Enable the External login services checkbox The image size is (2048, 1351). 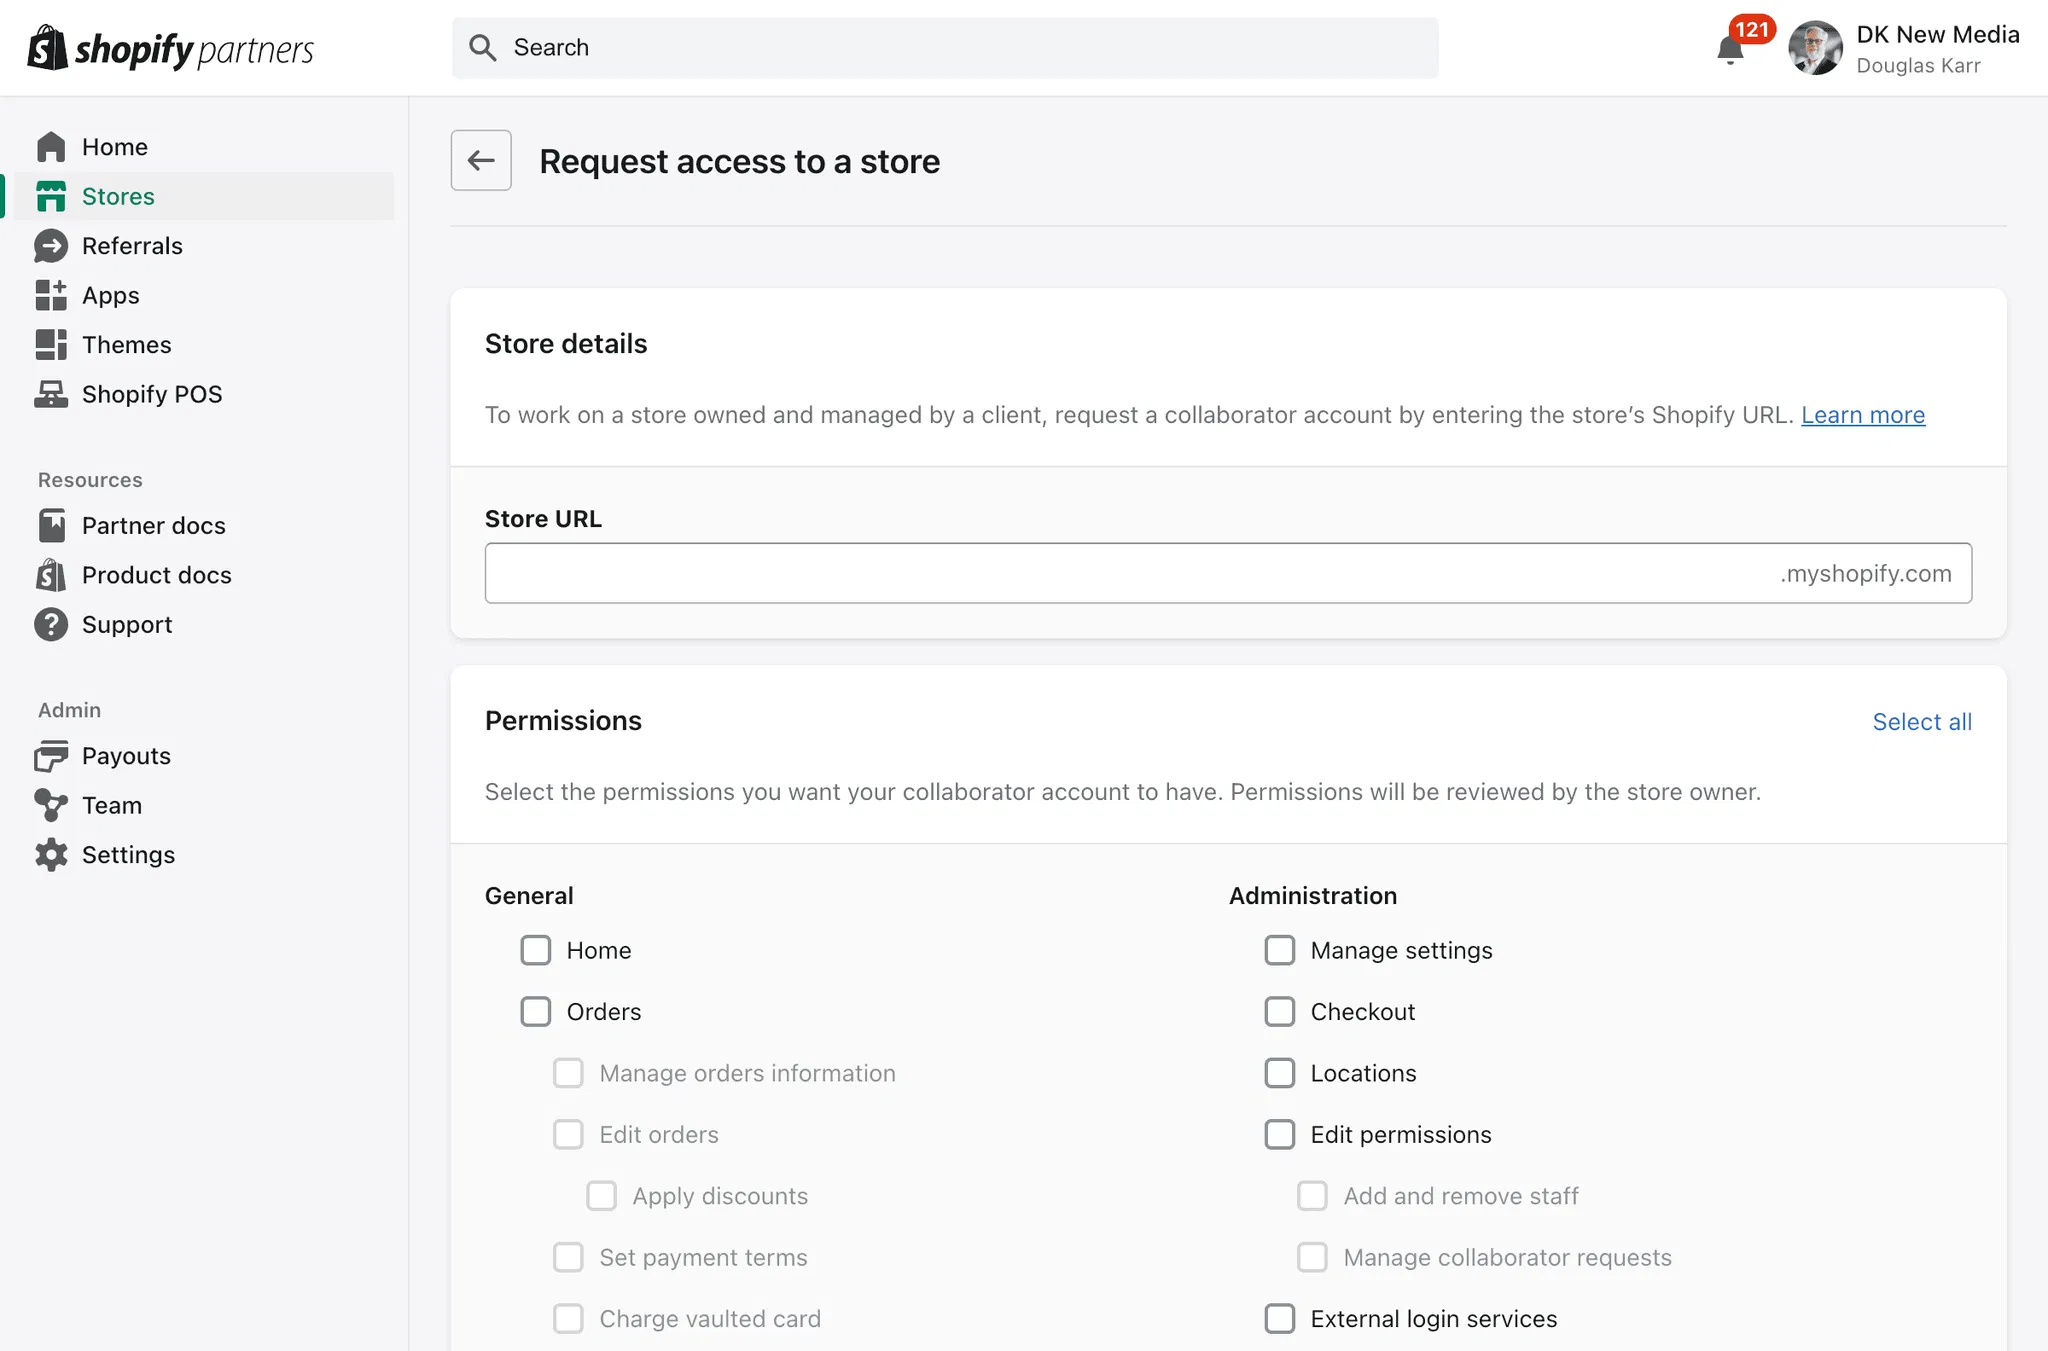pyautogui.click(x=1280, y=1319)
